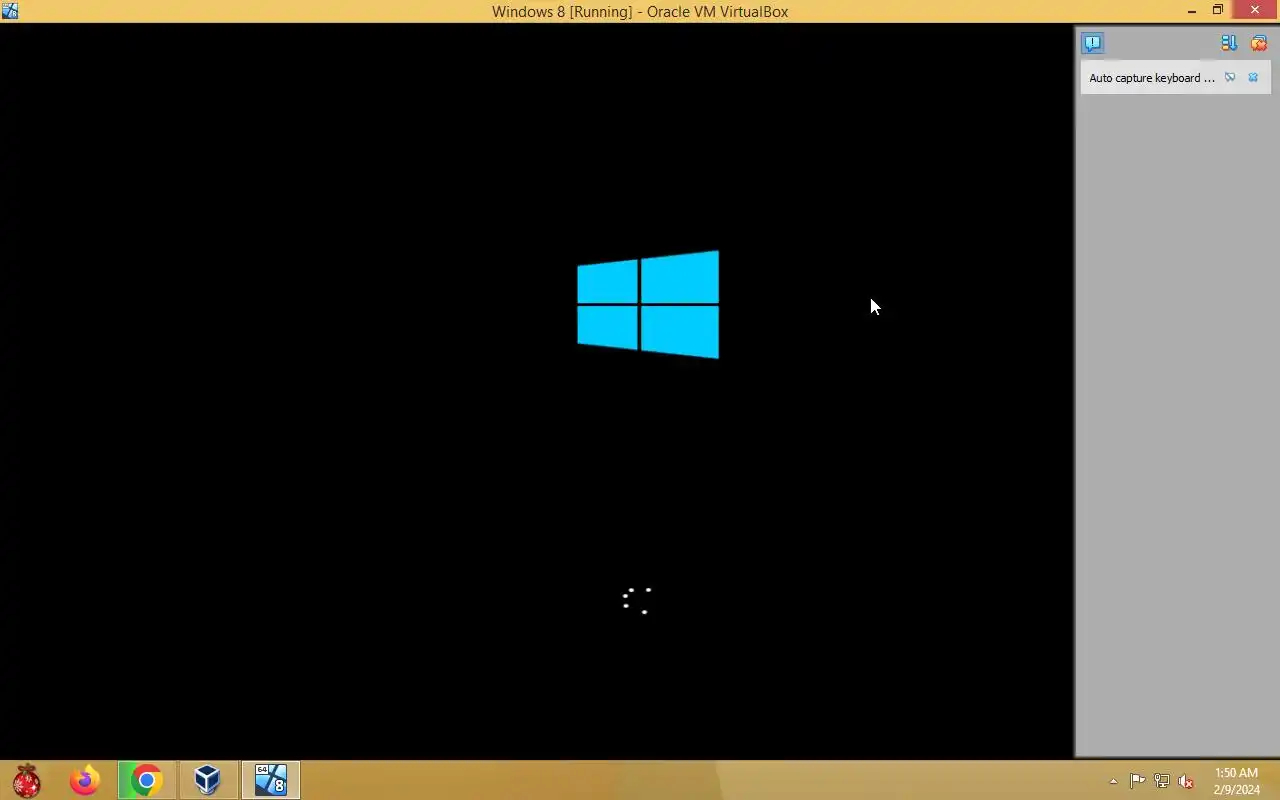The image size is (1280, 800).
Task: Minimize the VirtualBox VM window
Action: pos(1192,11)
